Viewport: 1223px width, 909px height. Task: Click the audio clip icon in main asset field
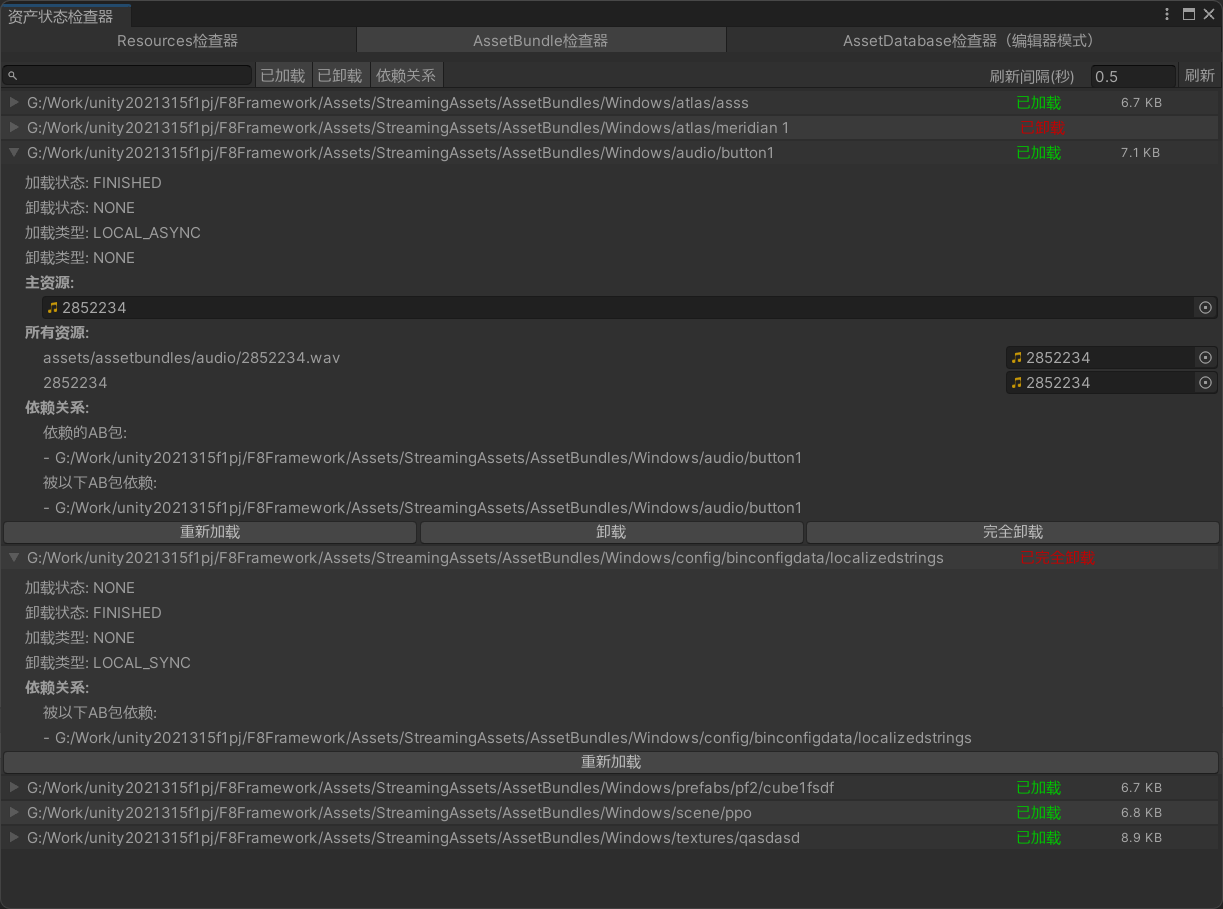pos(53,308)
